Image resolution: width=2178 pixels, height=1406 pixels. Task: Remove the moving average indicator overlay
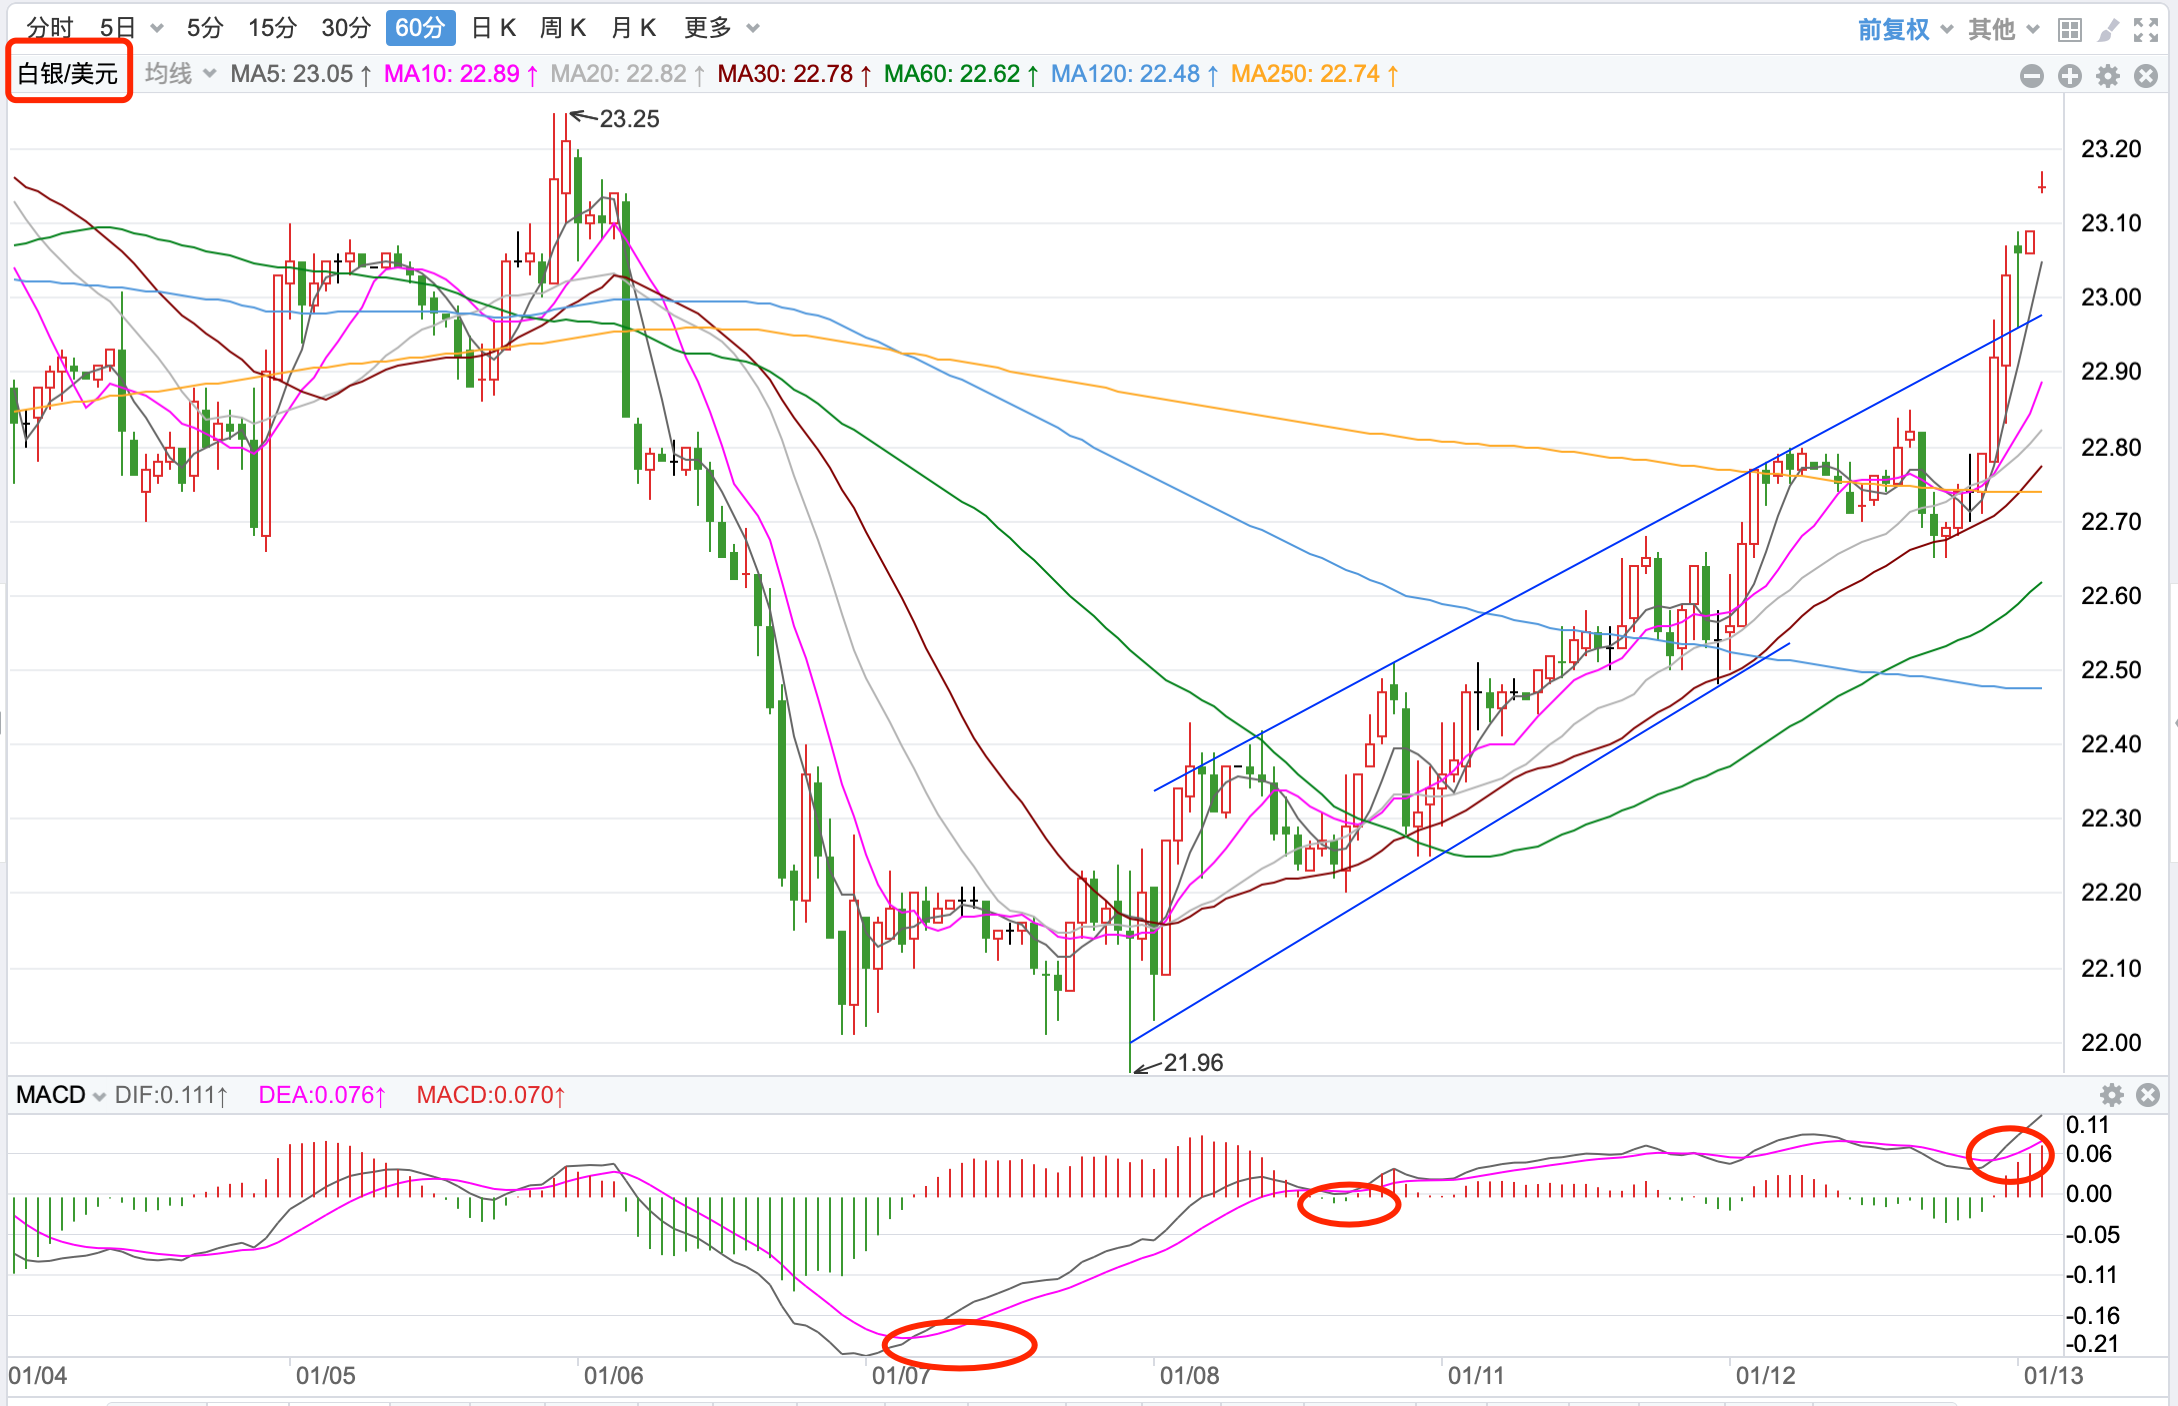coord(2145,76)
